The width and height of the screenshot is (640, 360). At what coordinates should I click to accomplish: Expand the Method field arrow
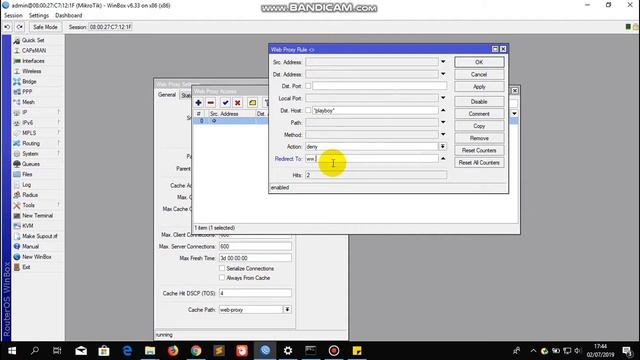443,135
